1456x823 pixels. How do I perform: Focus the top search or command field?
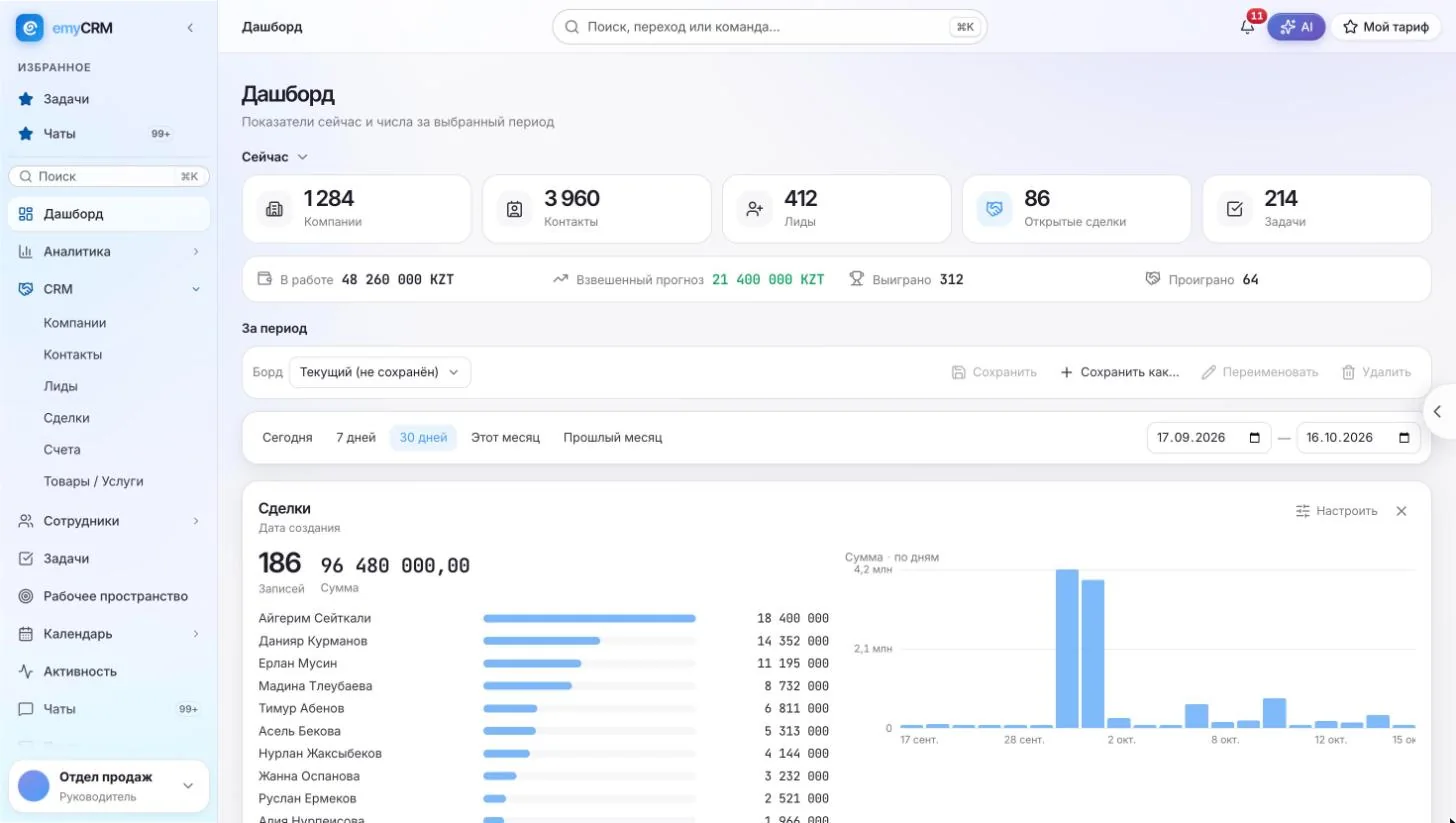(769, 27)
